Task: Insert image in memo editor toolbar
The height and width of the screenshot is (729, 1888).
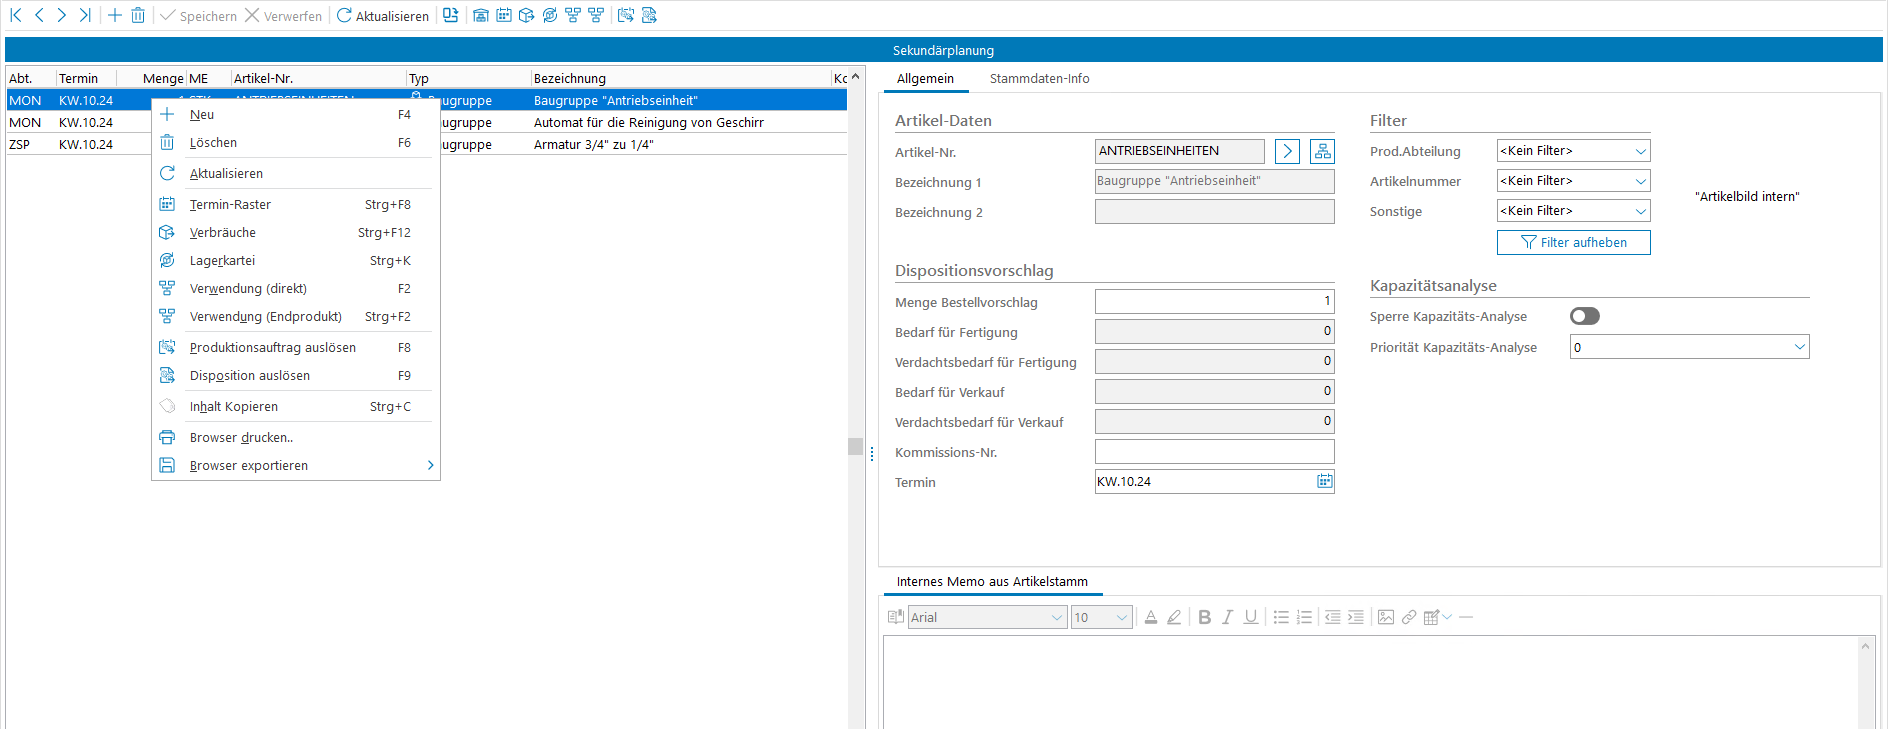Action: click(1385, 617)
